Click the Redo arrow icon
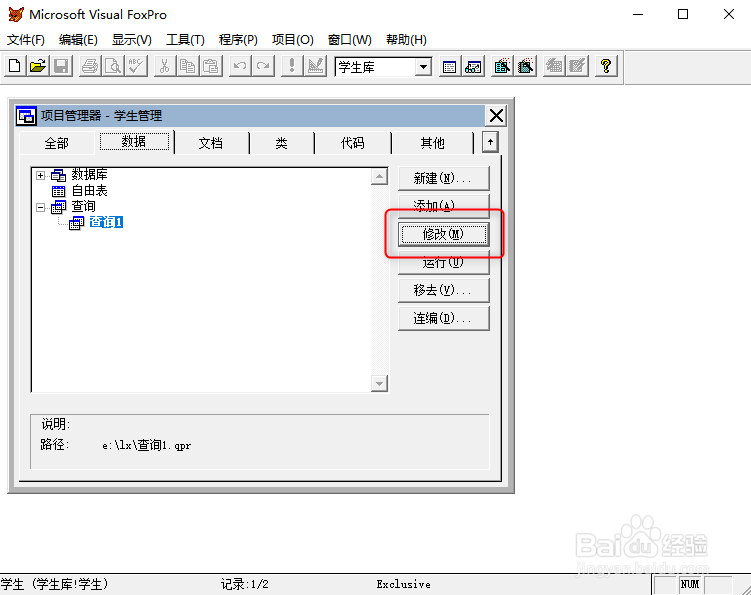Screen dimensions: 751x595 pyautogui.click(x=263, y=66)
